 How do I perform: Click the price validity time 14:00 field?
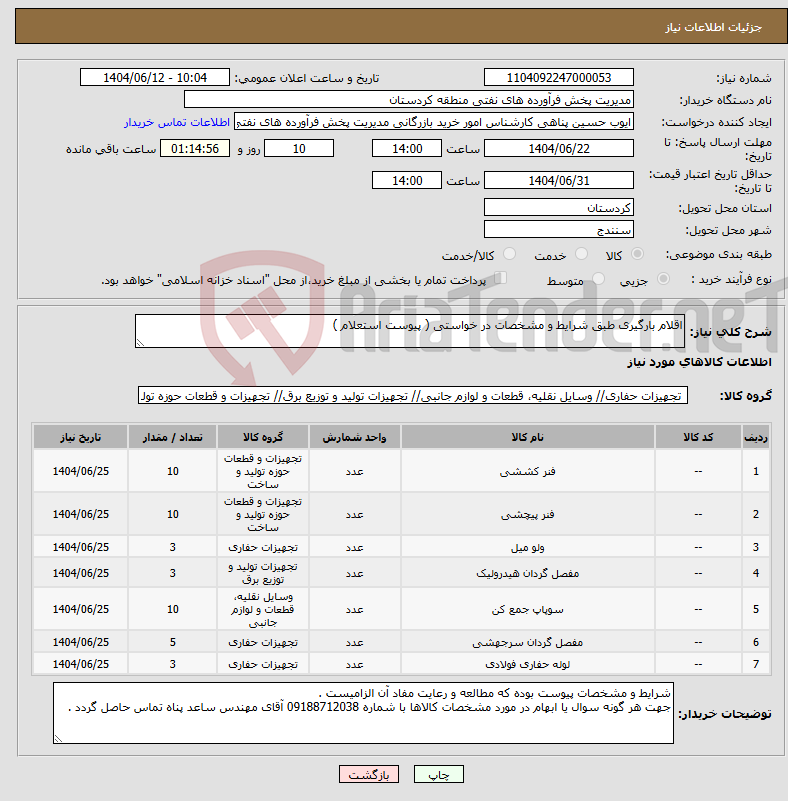coord(407,180)
